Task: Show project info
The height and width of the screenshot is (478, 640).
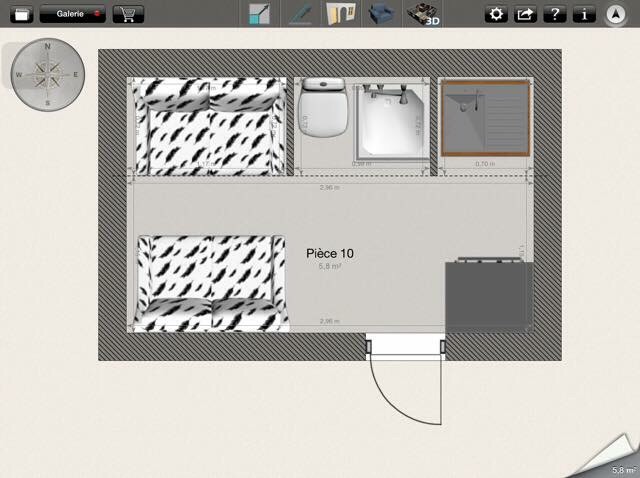Action: coord(583,14)
